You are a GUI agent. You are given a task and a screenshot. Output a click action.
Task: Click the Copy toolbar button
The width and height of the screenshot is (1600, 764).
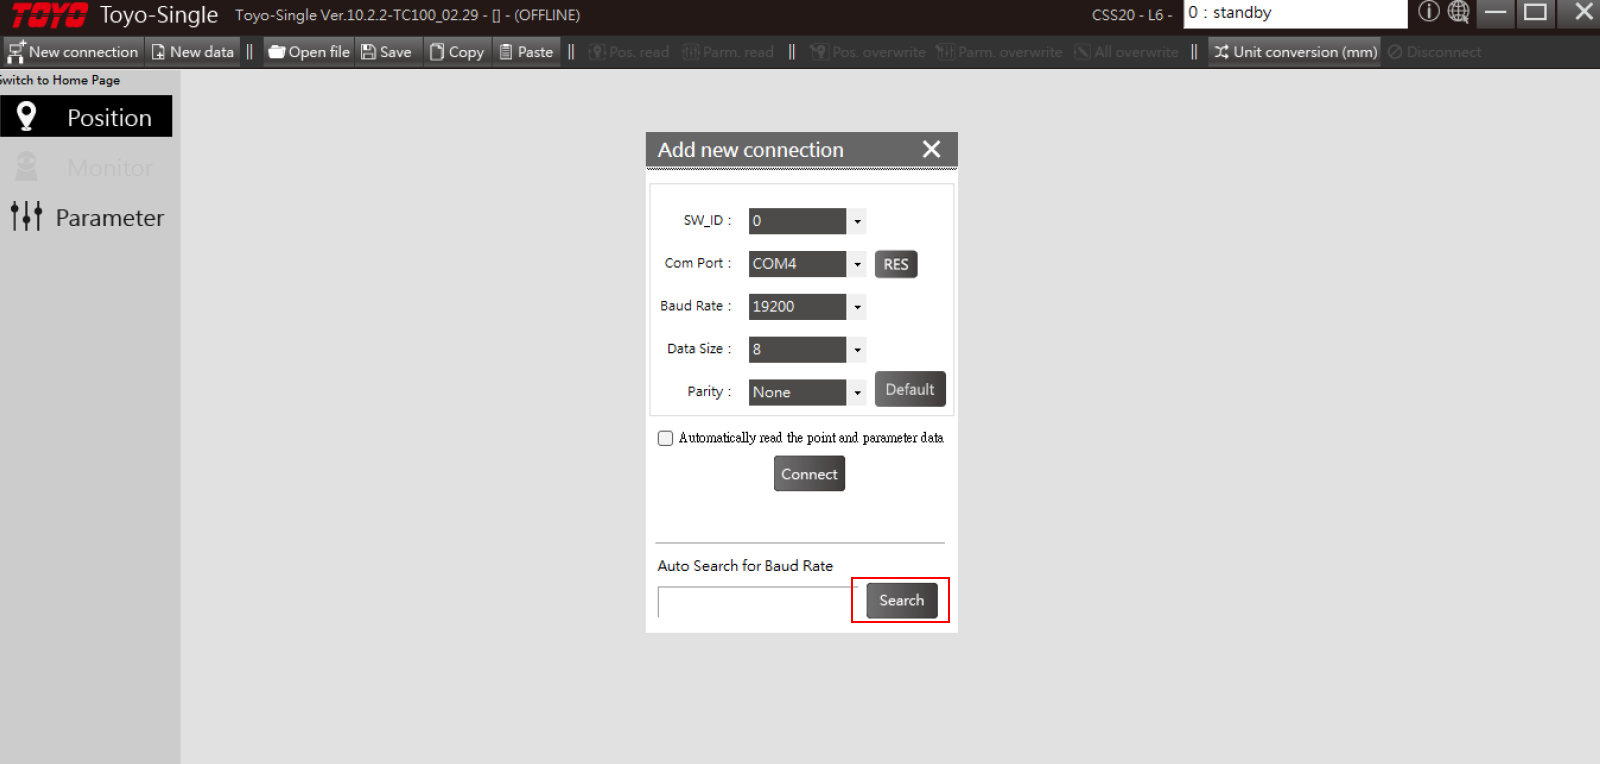coord(457,52)
